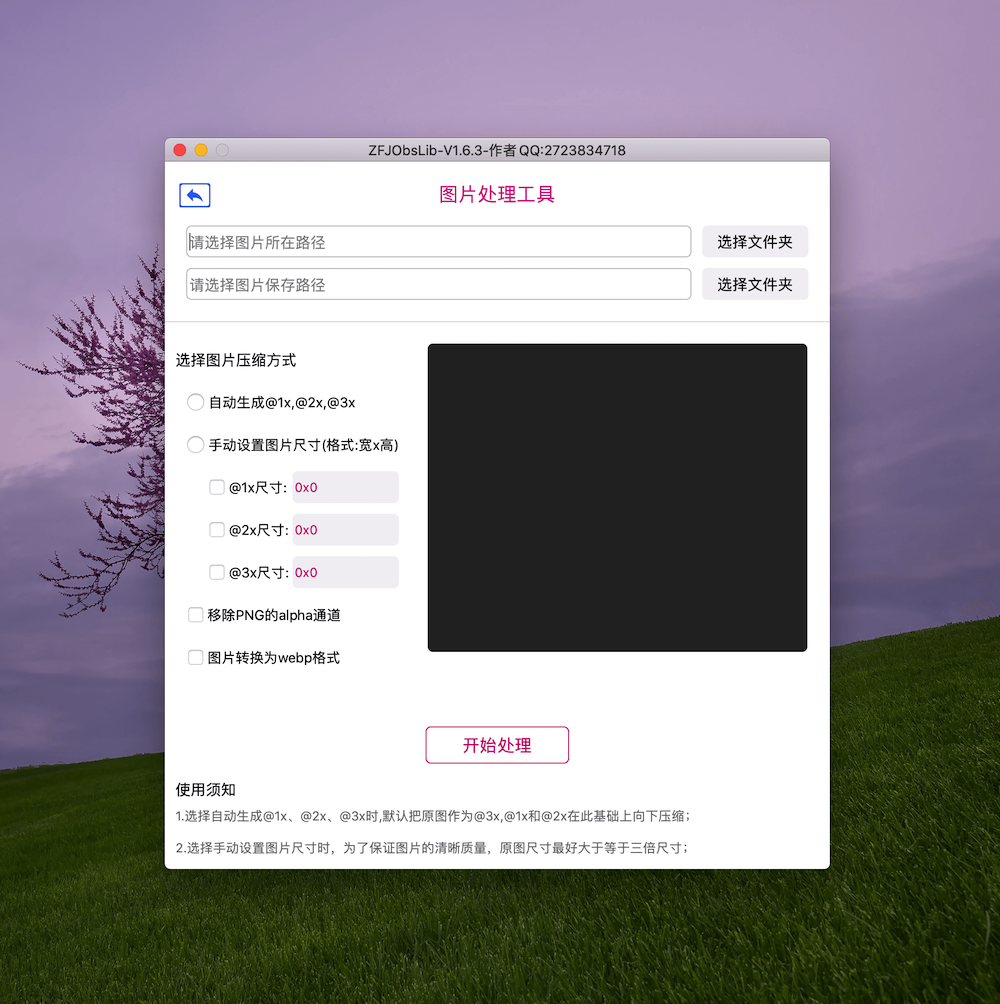Image resolution: width=1000 pixels, height=1004 pixels.
Task: Click usage note 2 about triple size
Action: point(431,848)
